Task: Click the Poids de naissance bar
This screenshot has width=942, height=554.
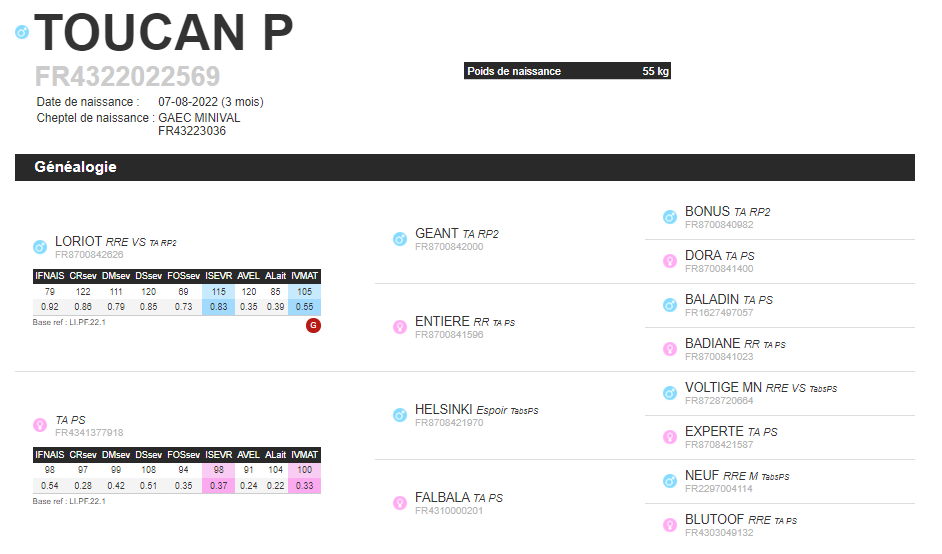Action: (x=567, y=71)
